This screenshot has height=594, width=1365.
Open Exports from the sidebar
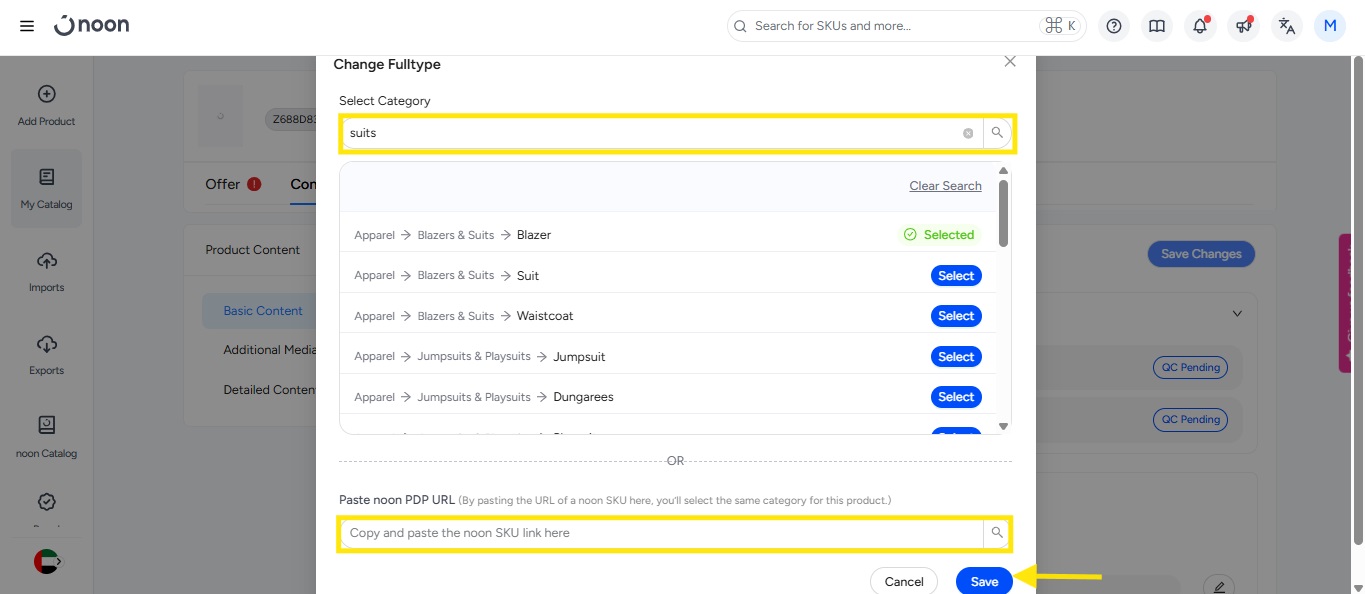46,354
